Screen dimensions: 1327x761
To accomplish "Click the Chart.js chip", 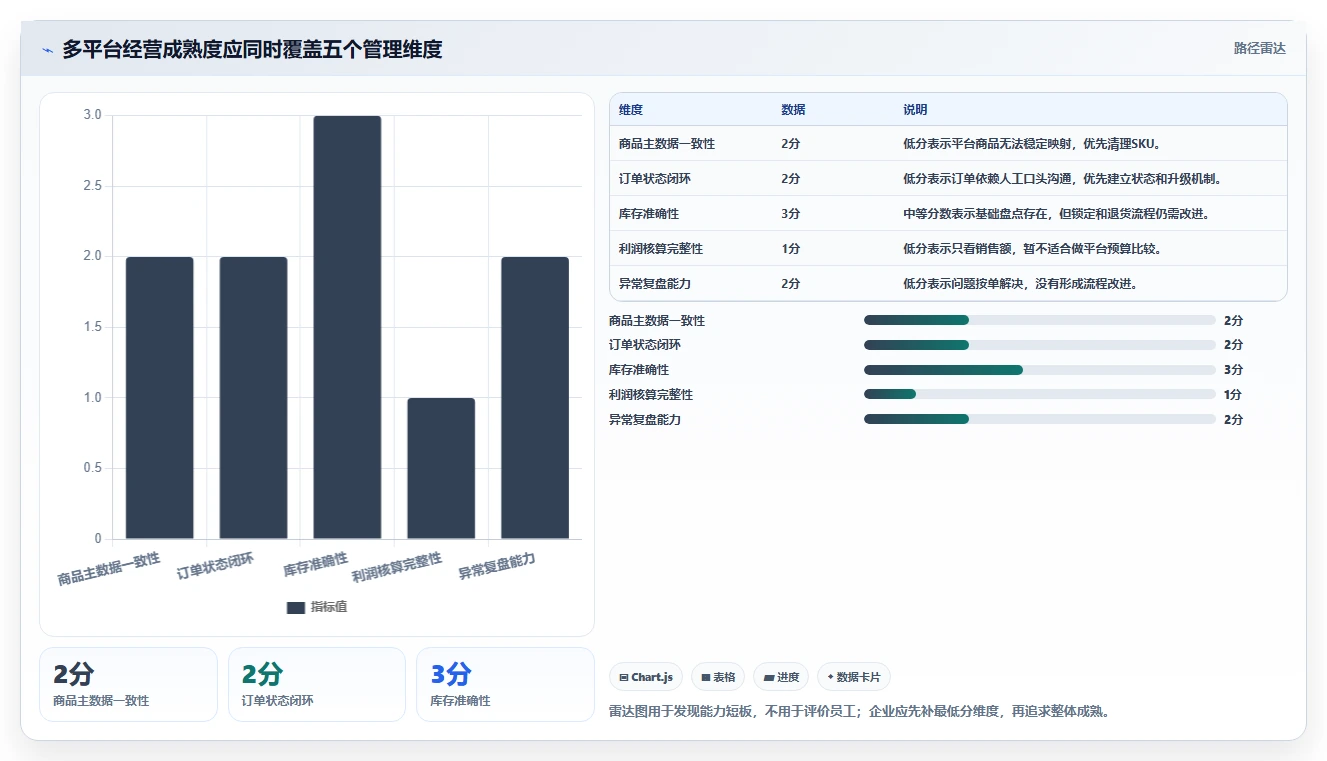I will (x=646, y=677).
